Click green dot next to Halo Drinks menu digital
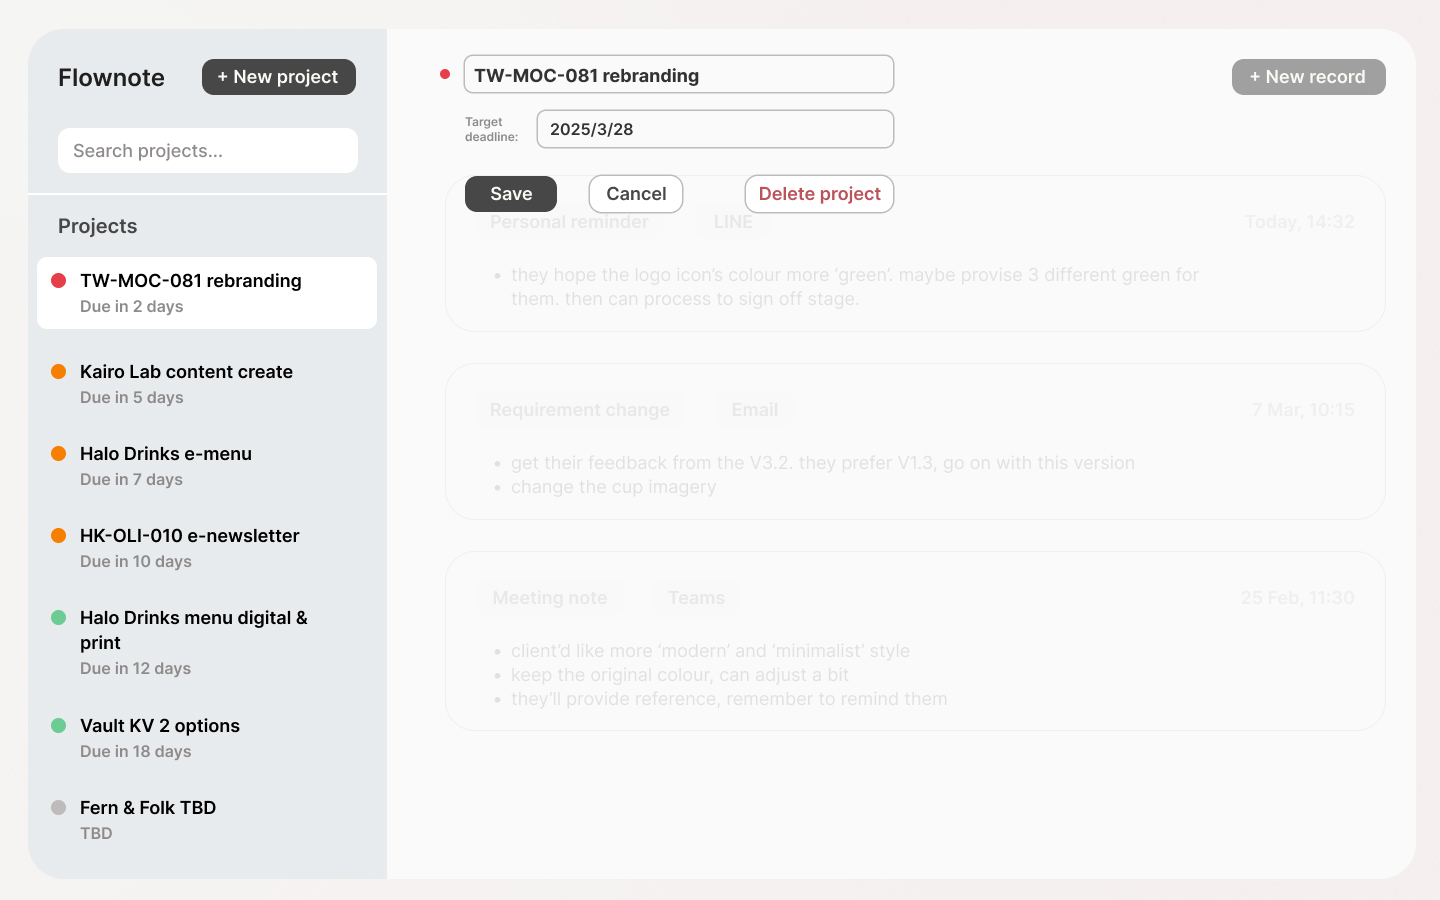The height and width of the screenshot is (900, 1440). (59, 618)
